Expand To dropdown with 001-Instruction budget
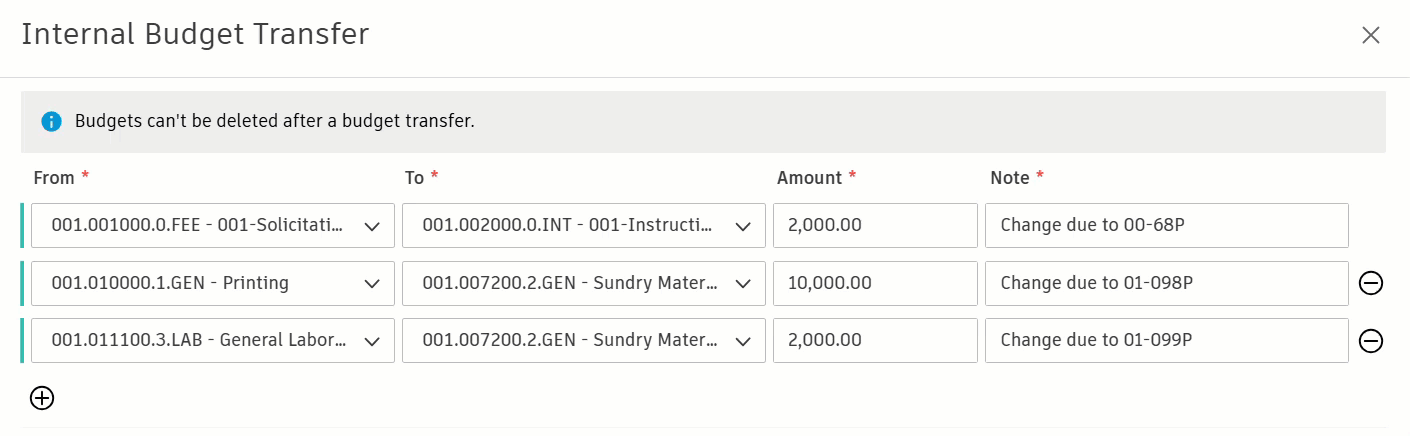 584,226
